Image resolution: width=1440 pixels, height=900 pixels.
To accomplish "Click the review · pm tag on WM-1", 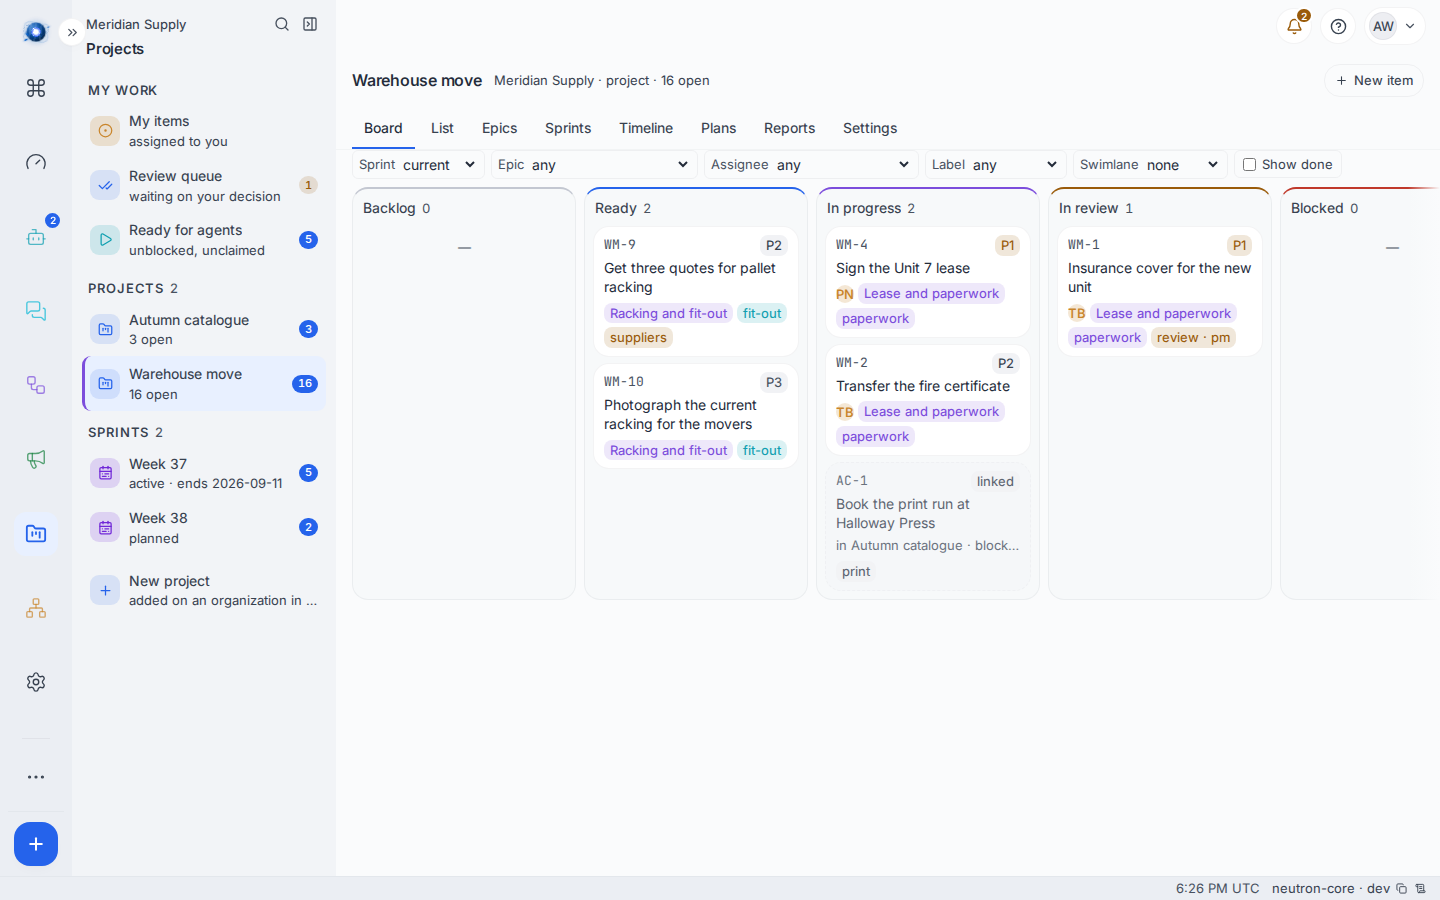I will coord(1193,337).
